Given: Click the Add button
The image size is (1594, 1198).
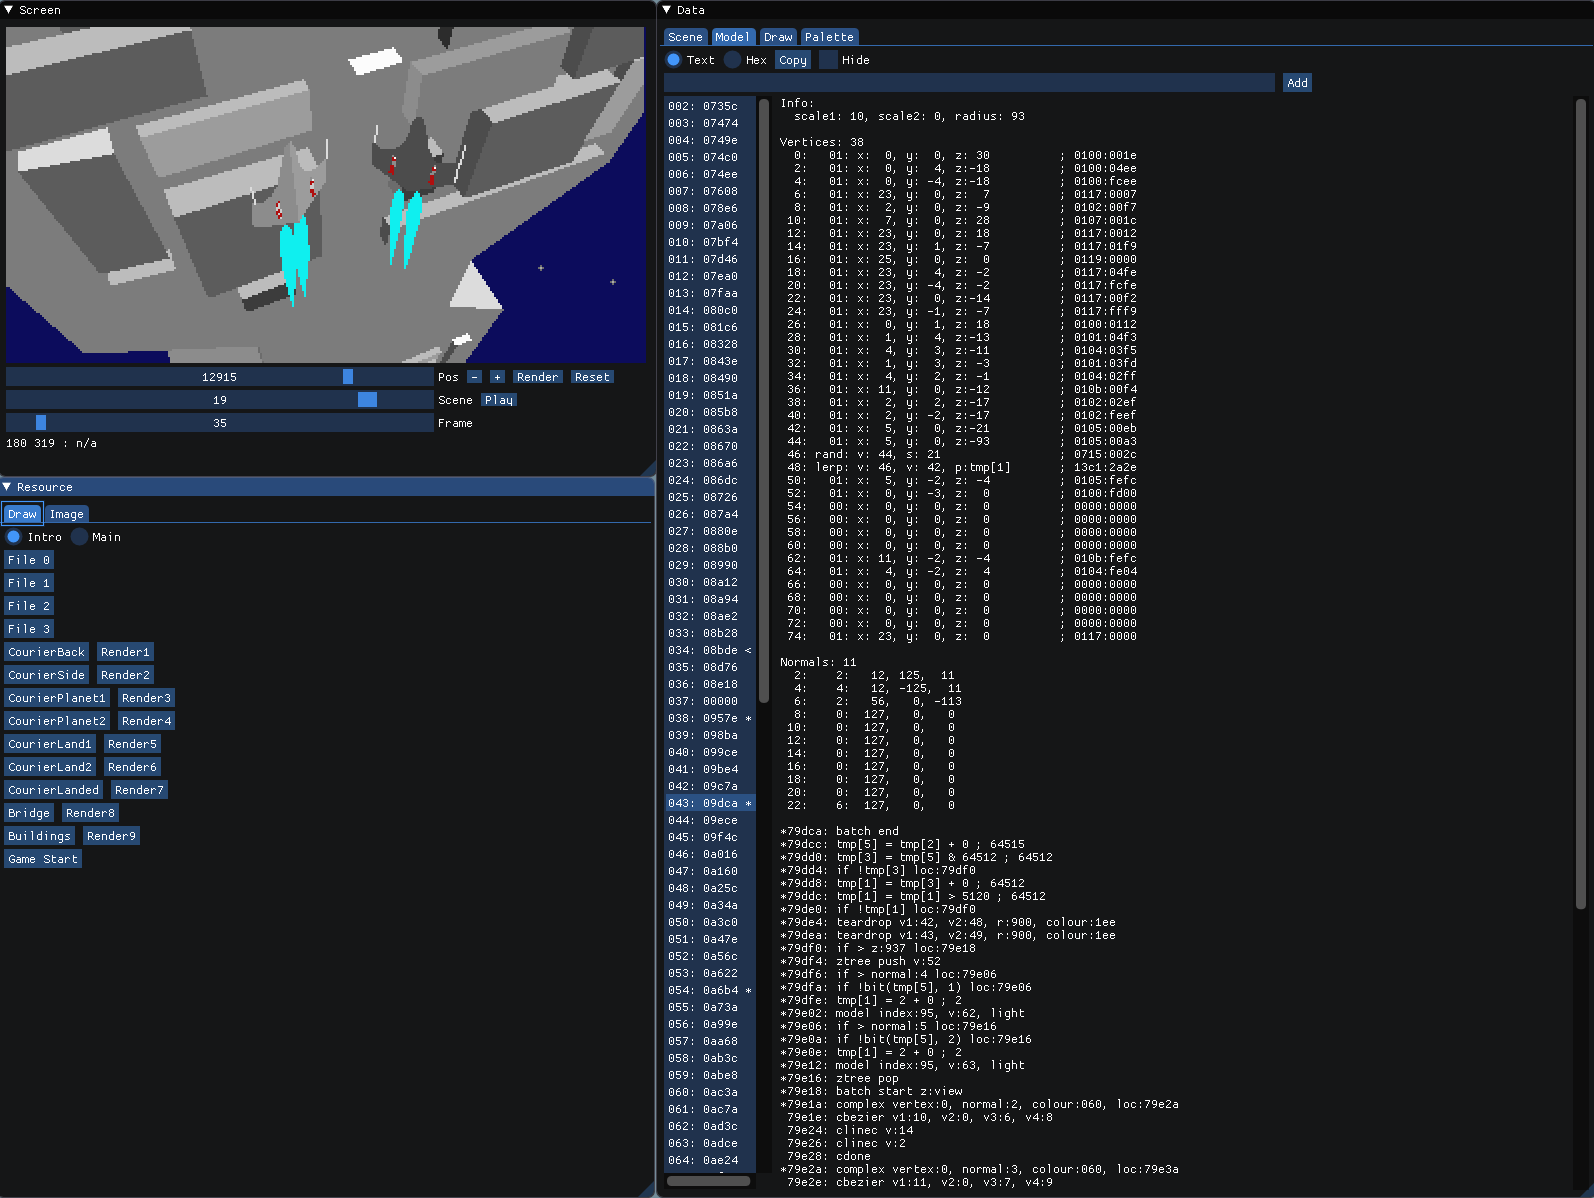Looking at the screenshot, I should [x=1297, y=83].
